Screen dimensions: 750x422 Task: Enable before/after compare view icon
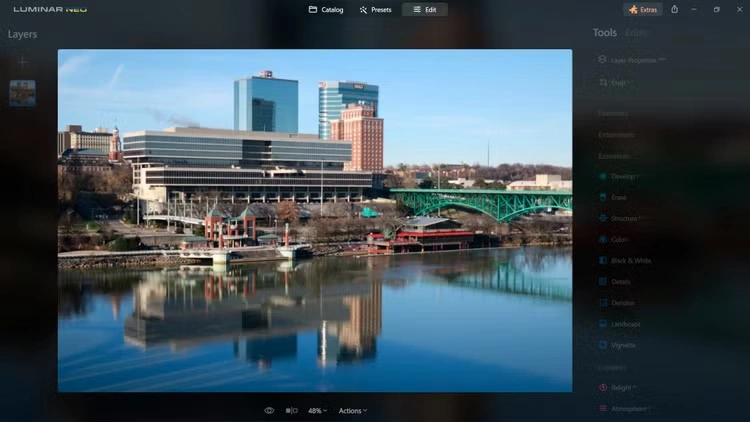291,411
